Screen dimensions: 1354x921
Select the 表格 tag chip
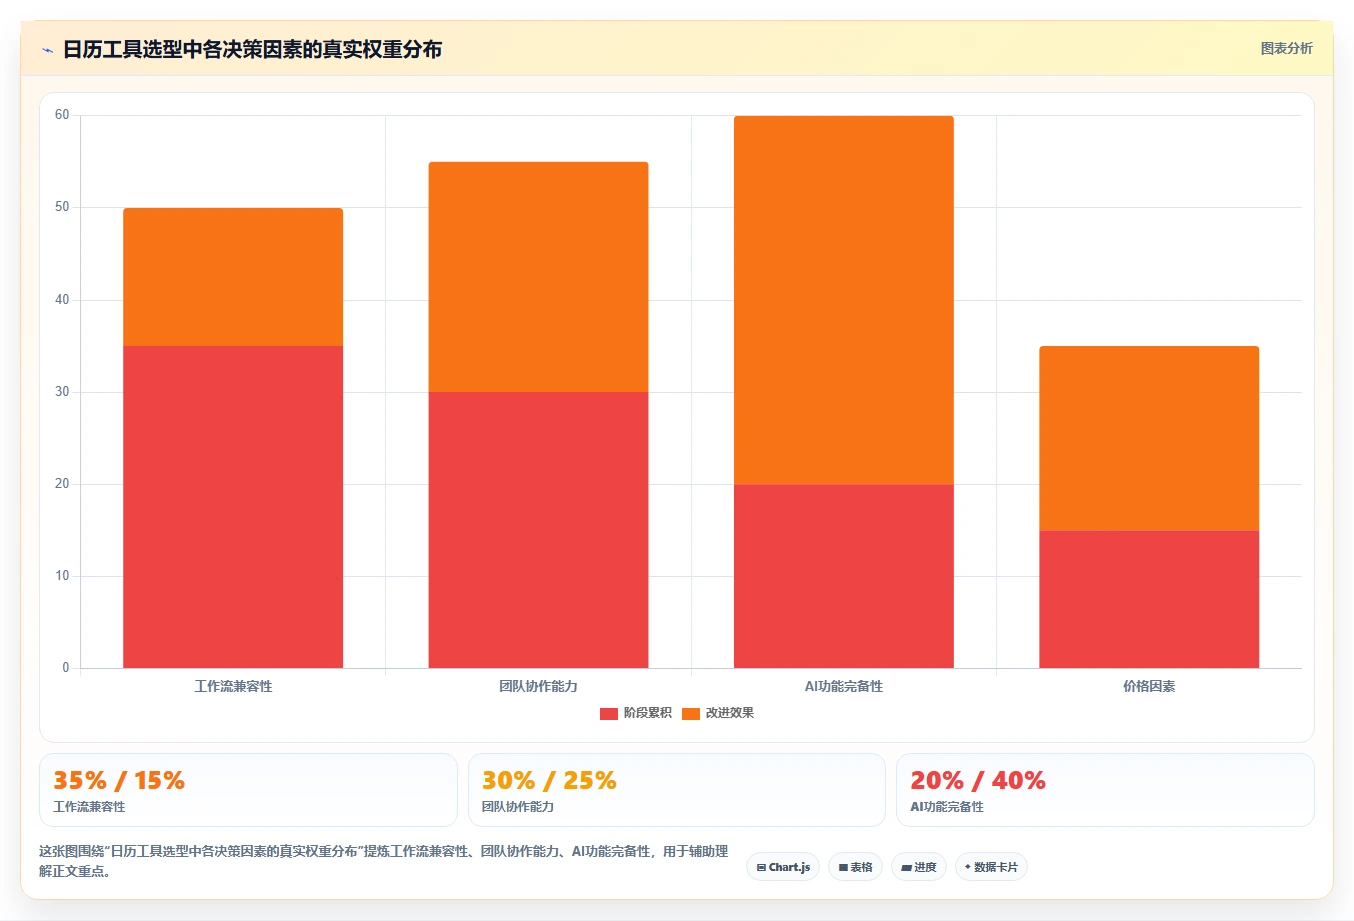point(855,867)
